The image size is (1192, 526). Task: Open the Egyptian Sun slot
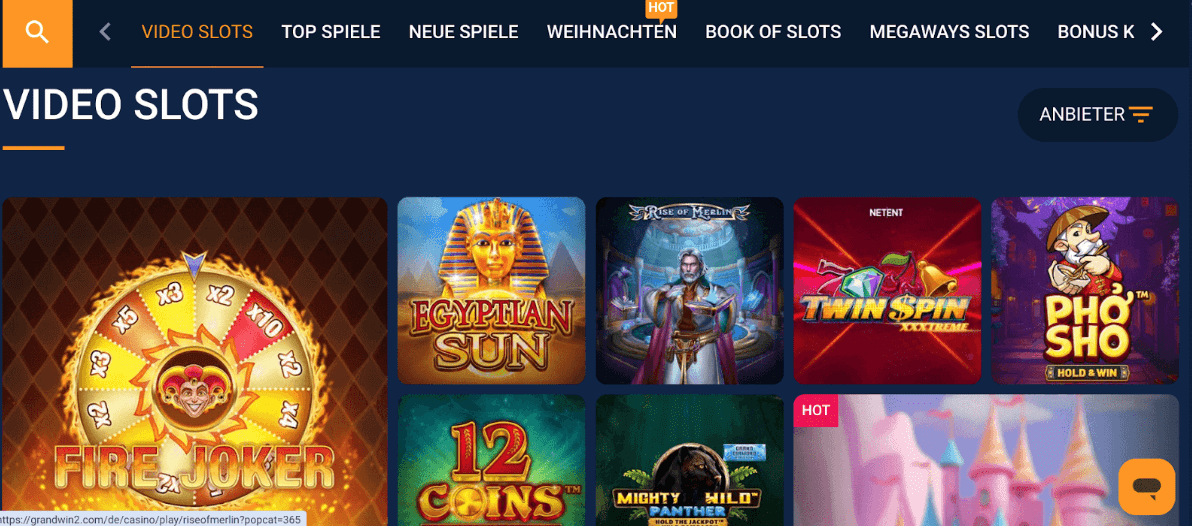tap(491, 291)
